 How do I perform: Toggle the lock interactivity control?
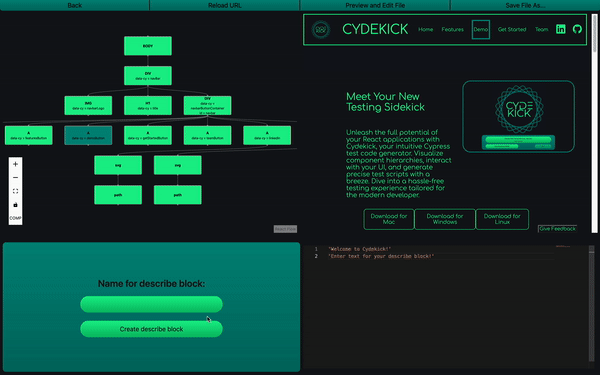(15, 205)
